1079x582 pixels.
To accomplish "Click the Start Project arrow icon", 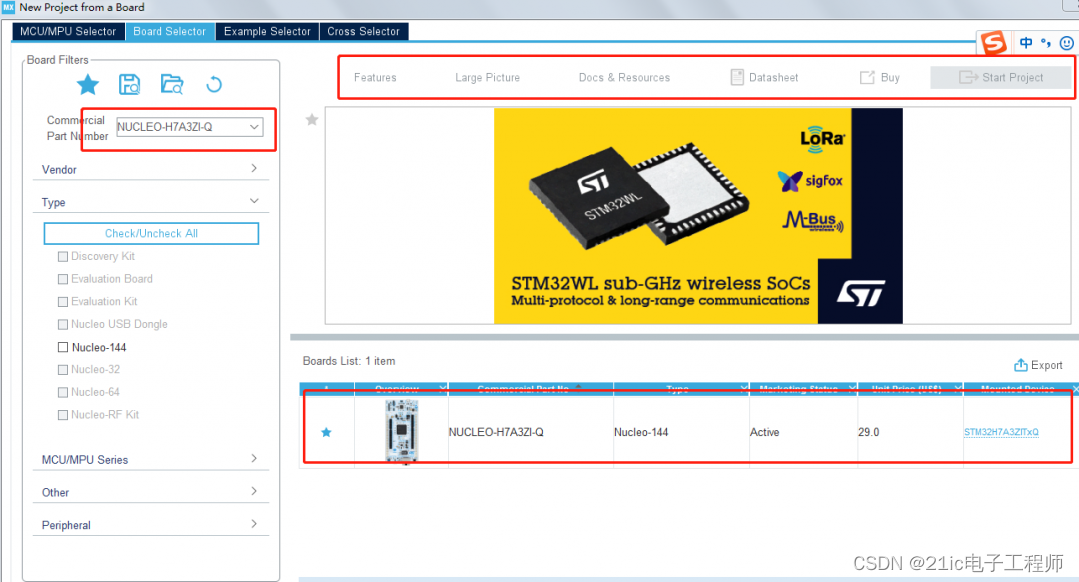I will pyautogui.click(x=968, y=77).
